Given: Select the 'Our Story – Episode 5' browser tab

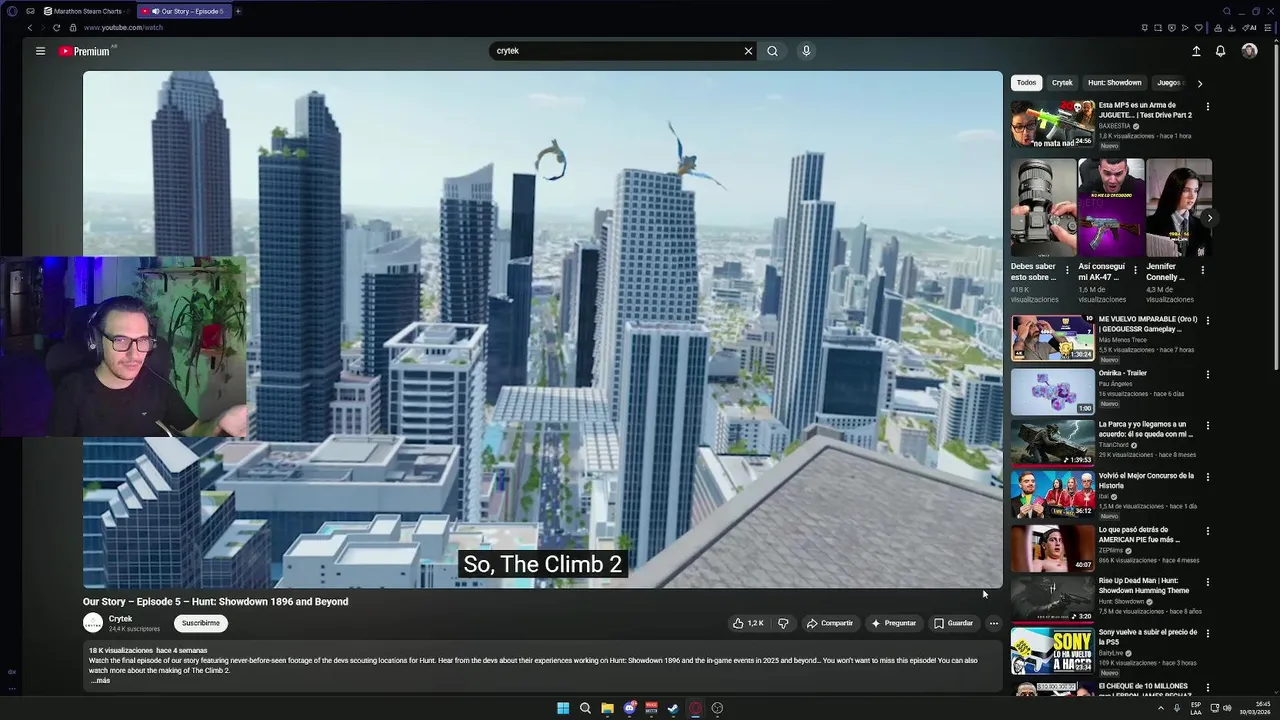Looking at the screenshot, I should (185, 11).
